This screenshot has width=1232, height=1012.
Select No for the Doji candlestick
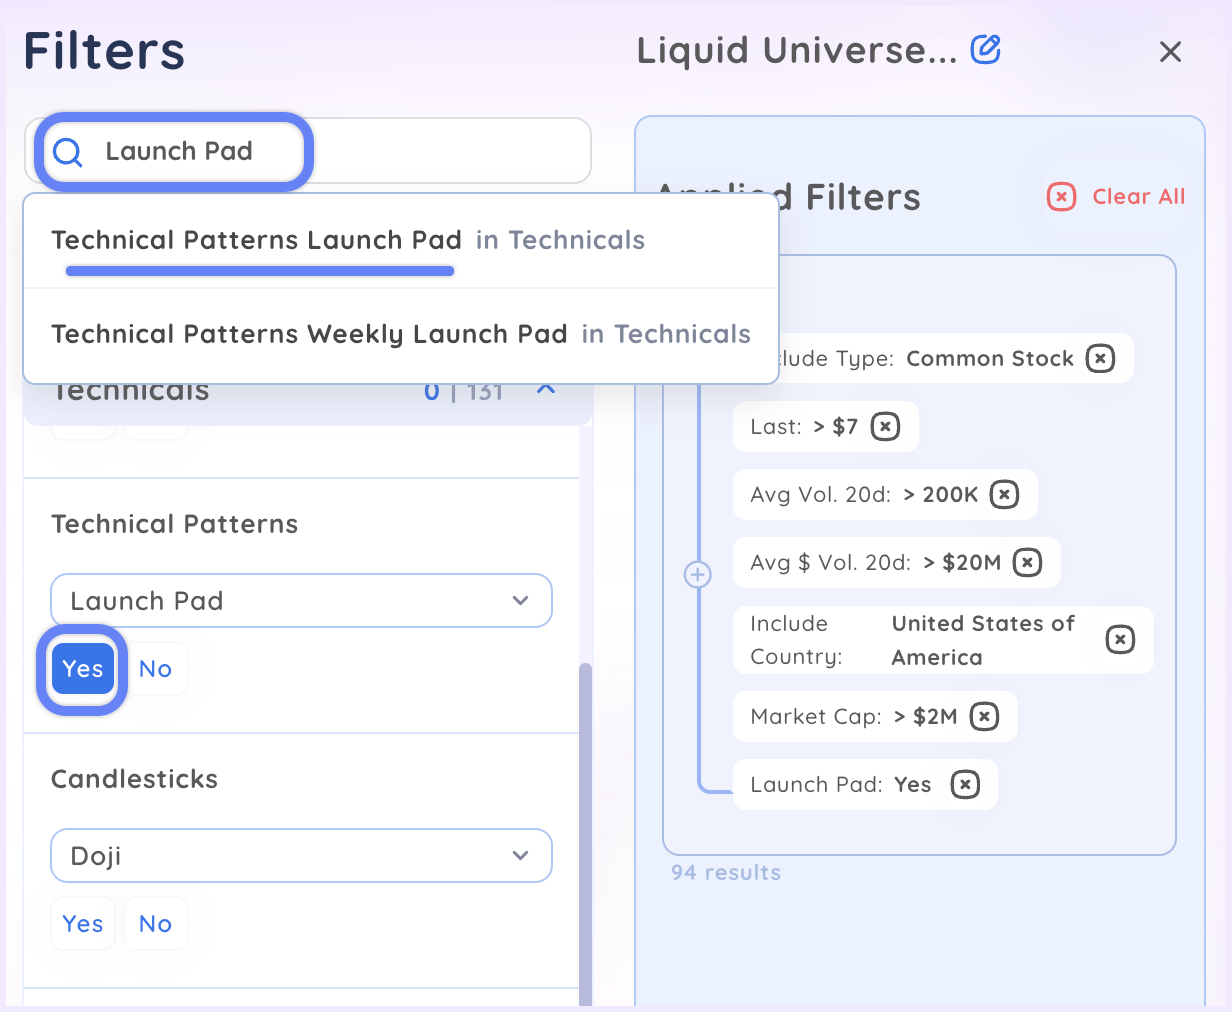[155, 923]
